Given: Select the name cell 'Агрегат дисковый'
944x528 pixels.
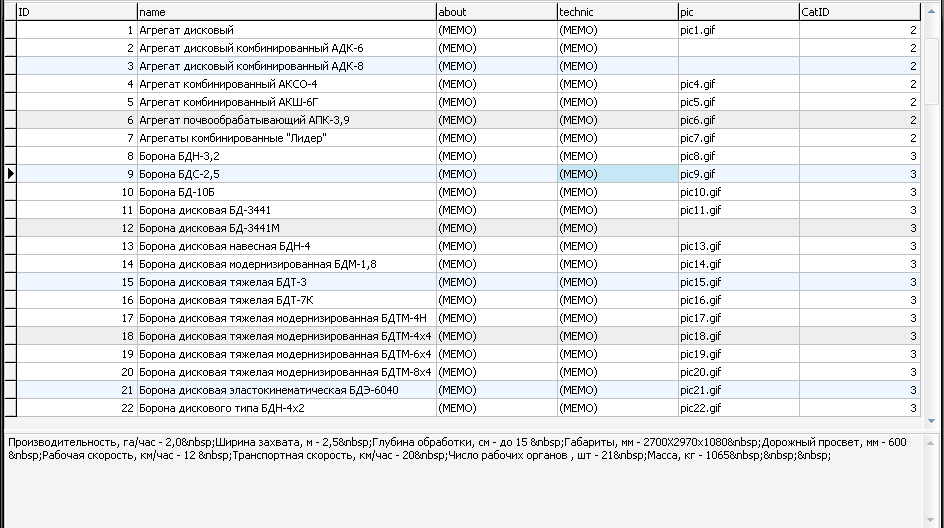Looking at the screenshot, I should [x=286, y=30].
